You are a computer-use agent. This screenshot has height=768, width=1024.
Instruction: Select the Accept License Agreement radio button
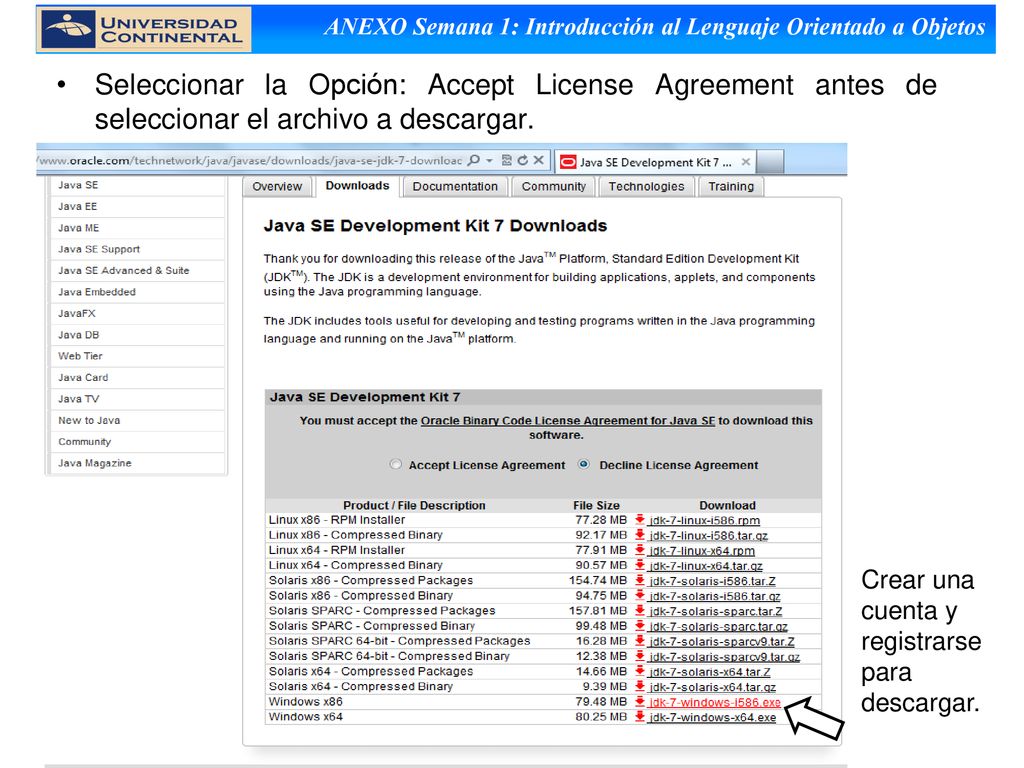click(395, 464)
